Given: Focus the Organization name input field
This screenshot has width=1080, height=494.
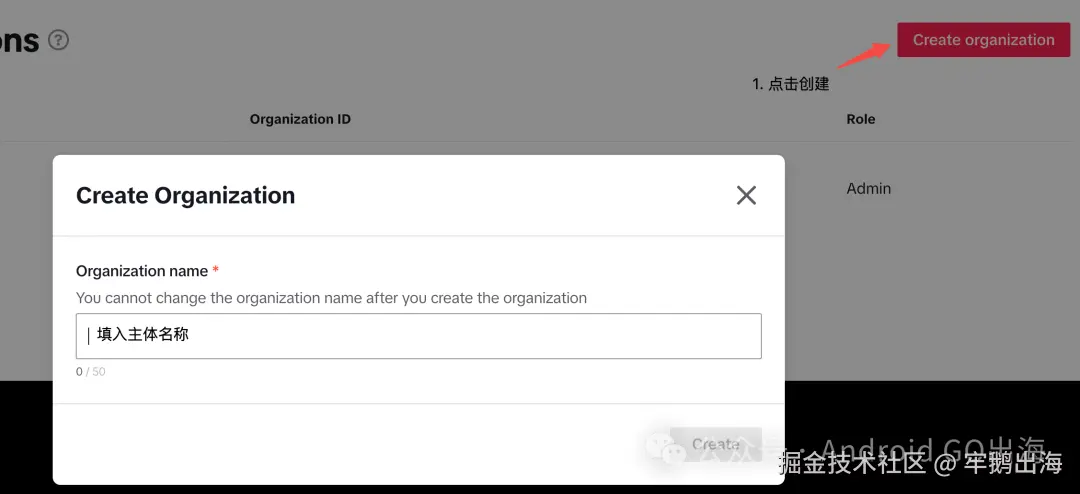Looking at the screenshot, I should tap(418, 336).
